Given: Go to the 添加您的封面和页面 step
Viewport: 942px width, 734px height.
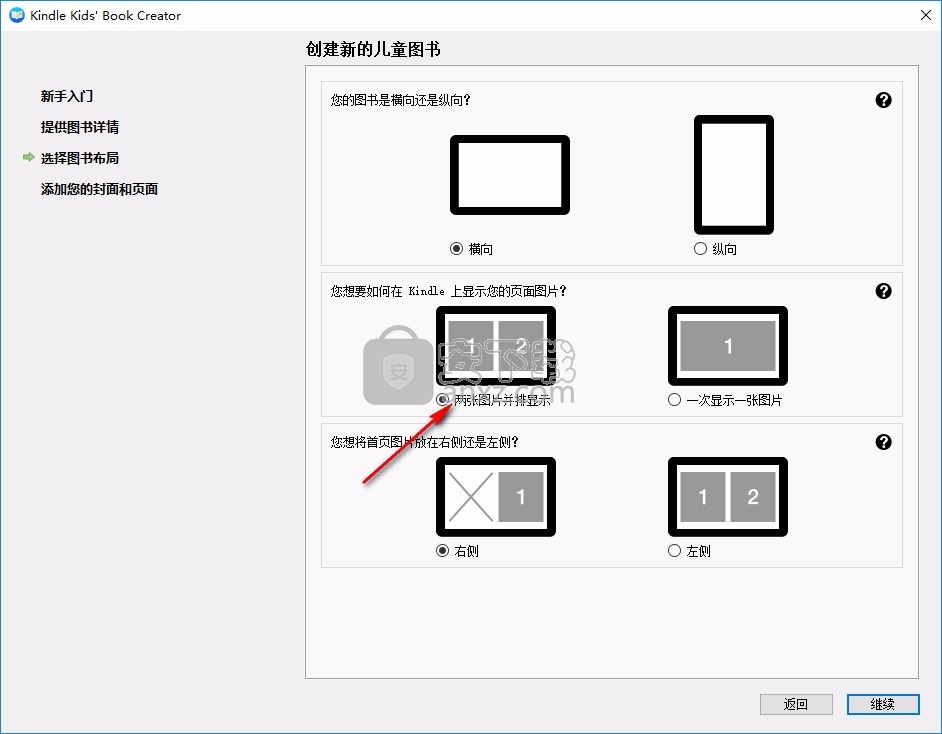Looking at the screenshot, I should coord(99,189).
